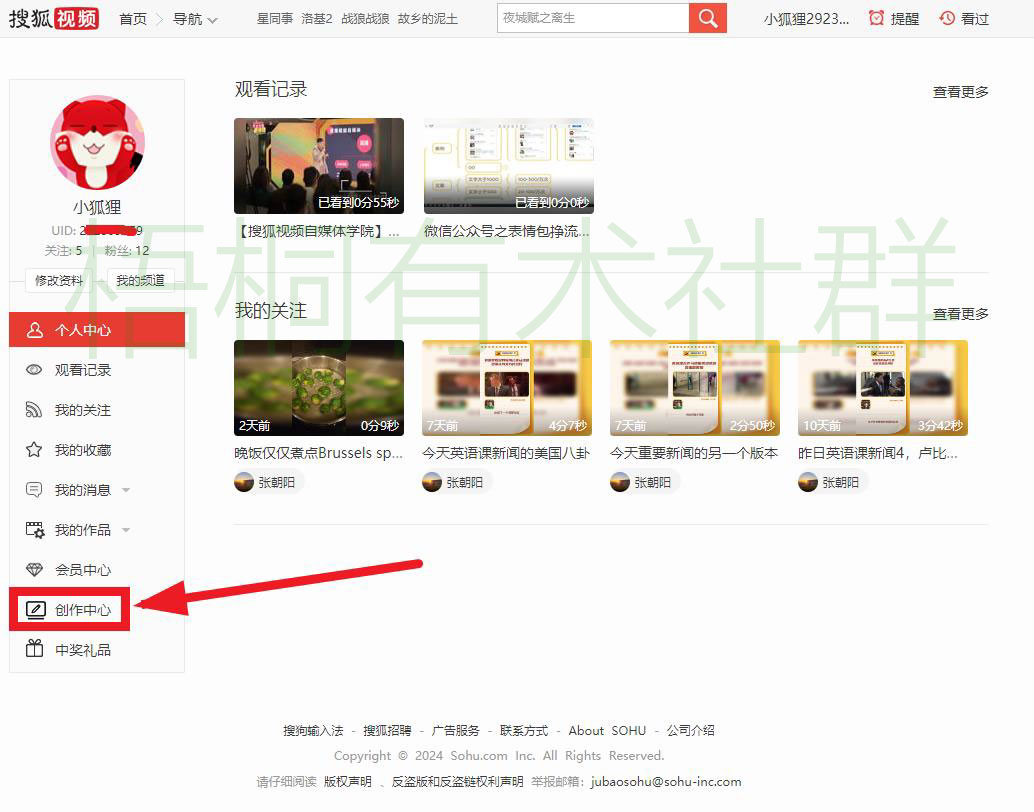The width and height of the screenshot is (1034, 812).
Task: Click username 小狐狸2923... in the header
Action: [x=806, y=19]
